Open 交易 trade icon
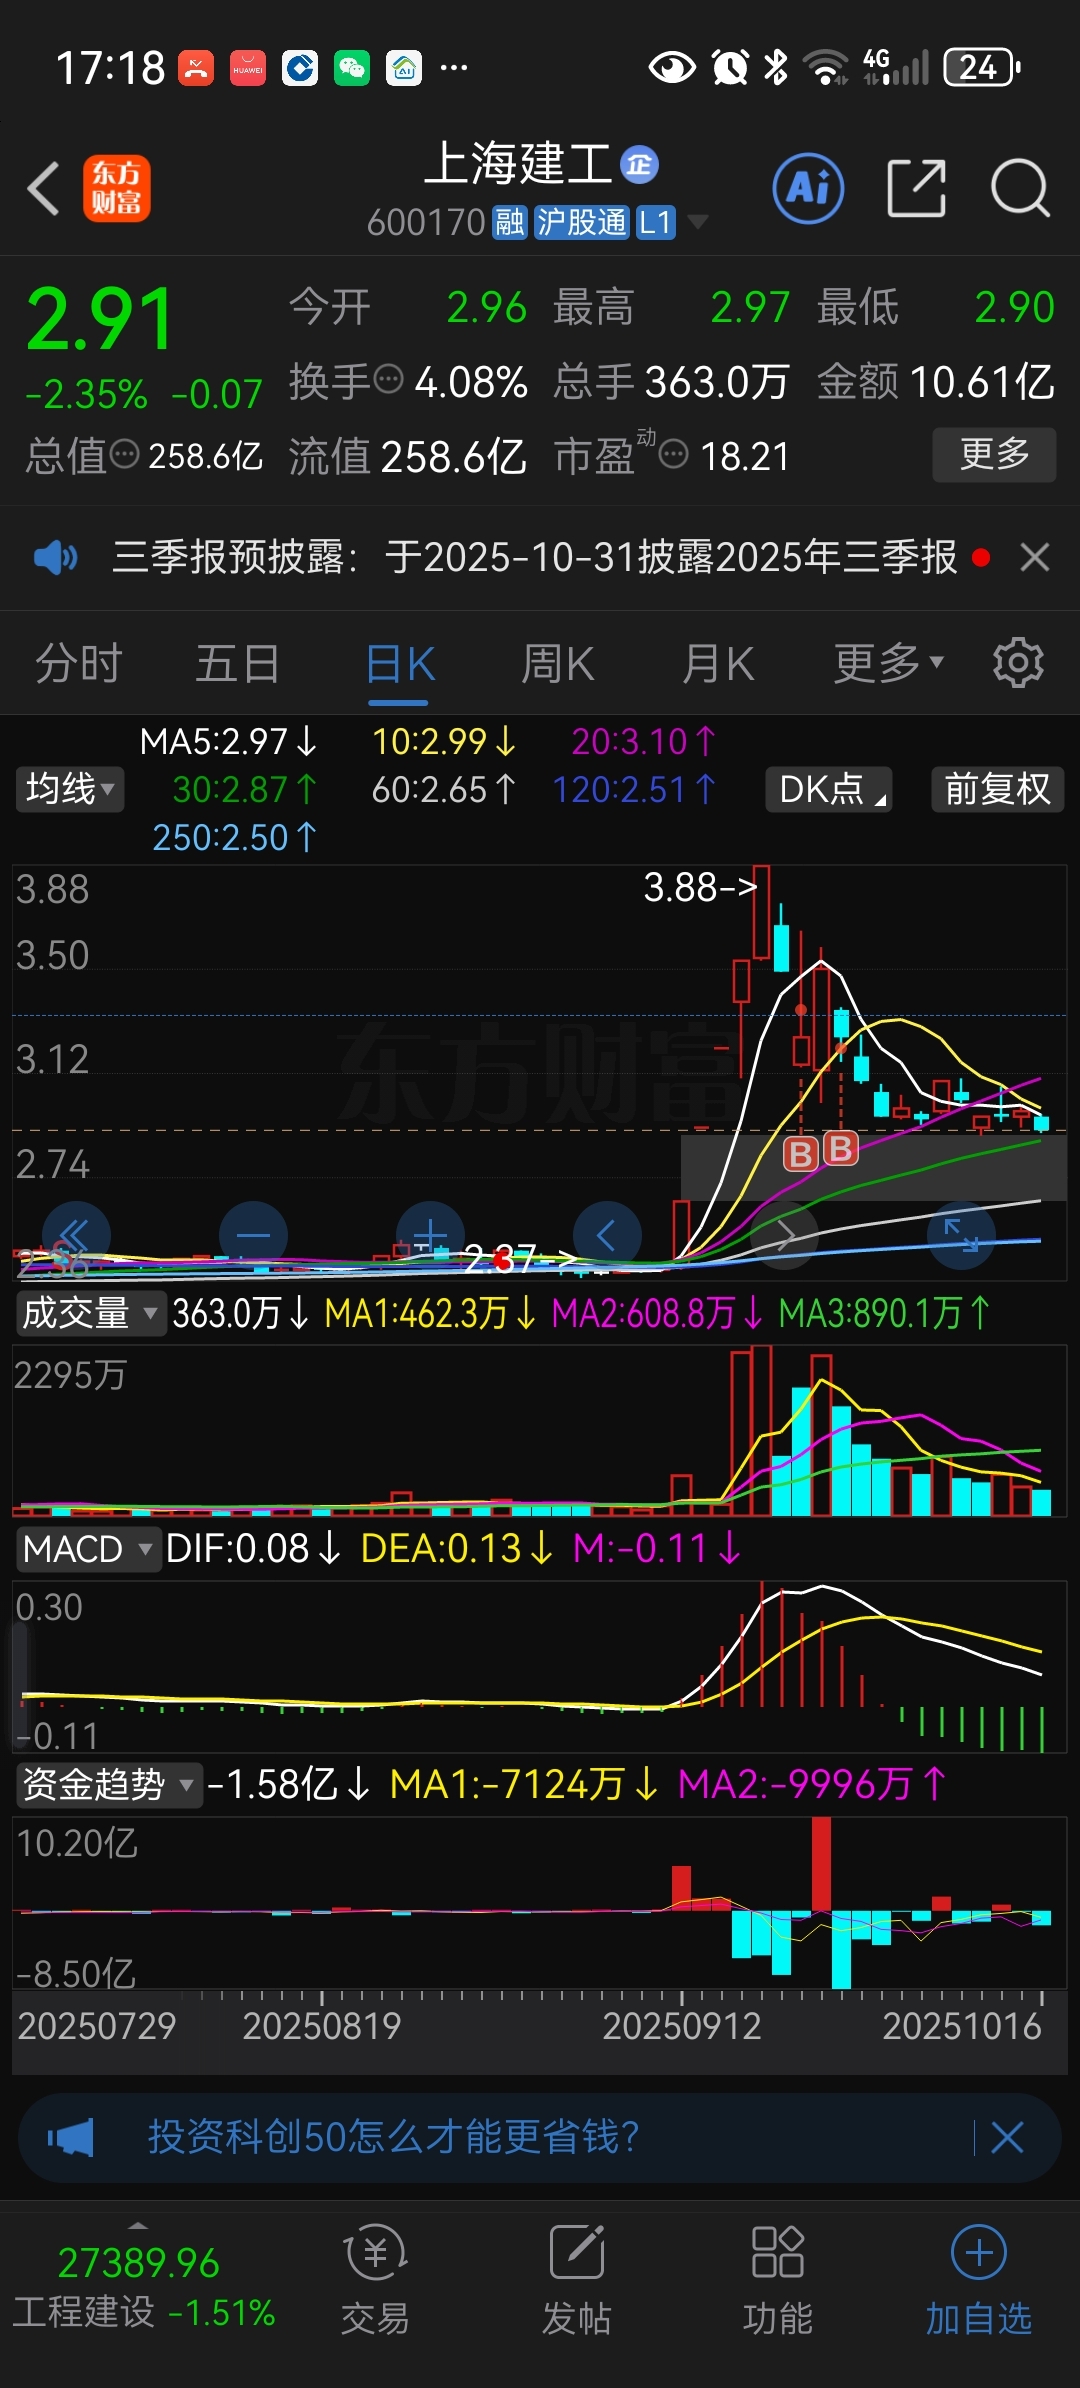 pyautogui.click(x=375, y=2280)
